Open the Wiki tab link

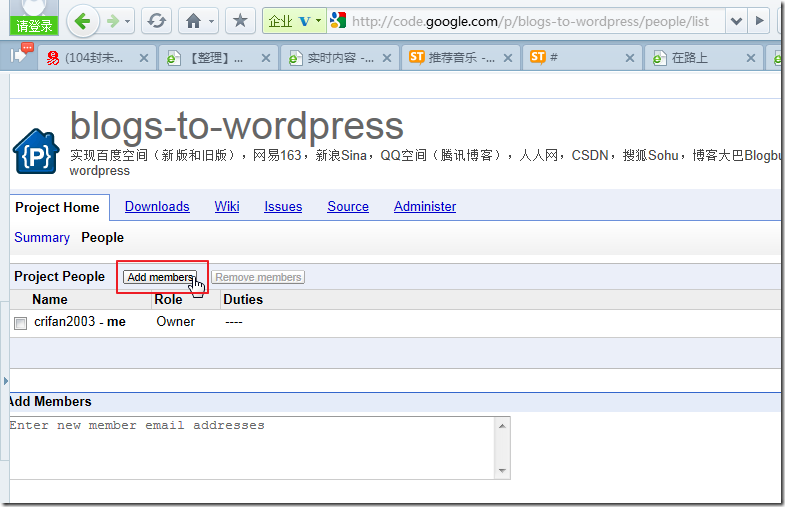227,206
